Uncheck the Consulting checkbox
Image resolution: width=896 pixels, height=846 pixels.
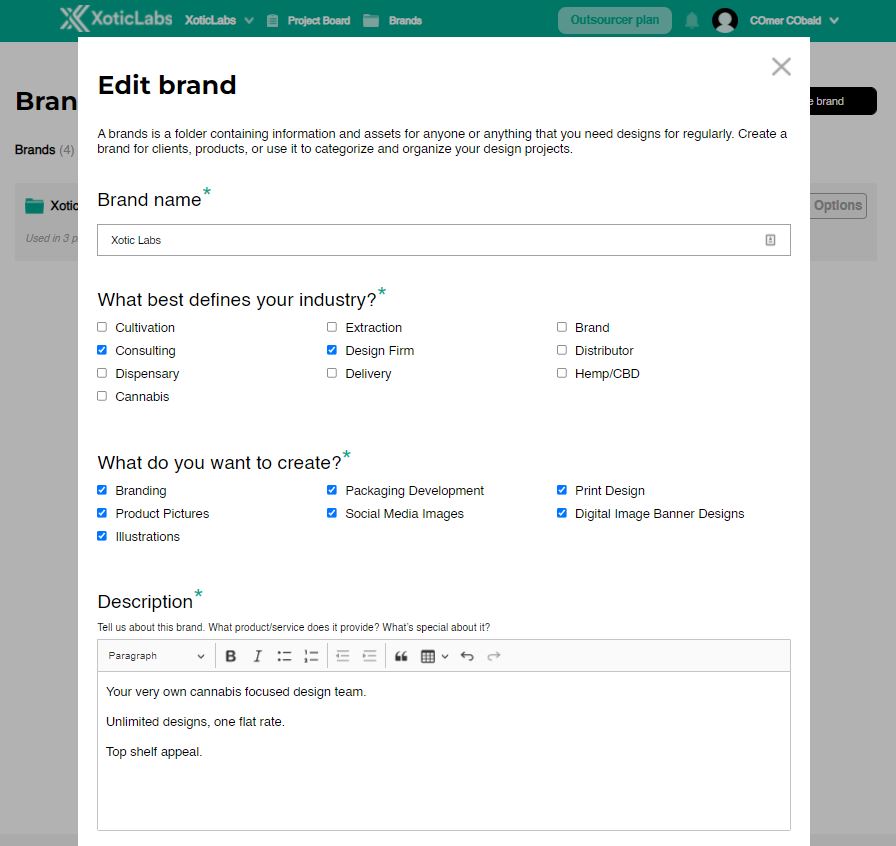tap(102, 350)
